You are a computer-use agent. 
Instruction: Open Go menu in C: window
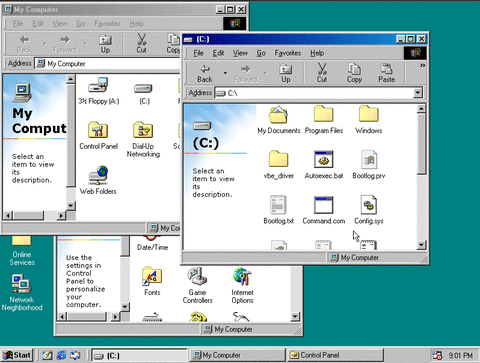click(261, 53)
